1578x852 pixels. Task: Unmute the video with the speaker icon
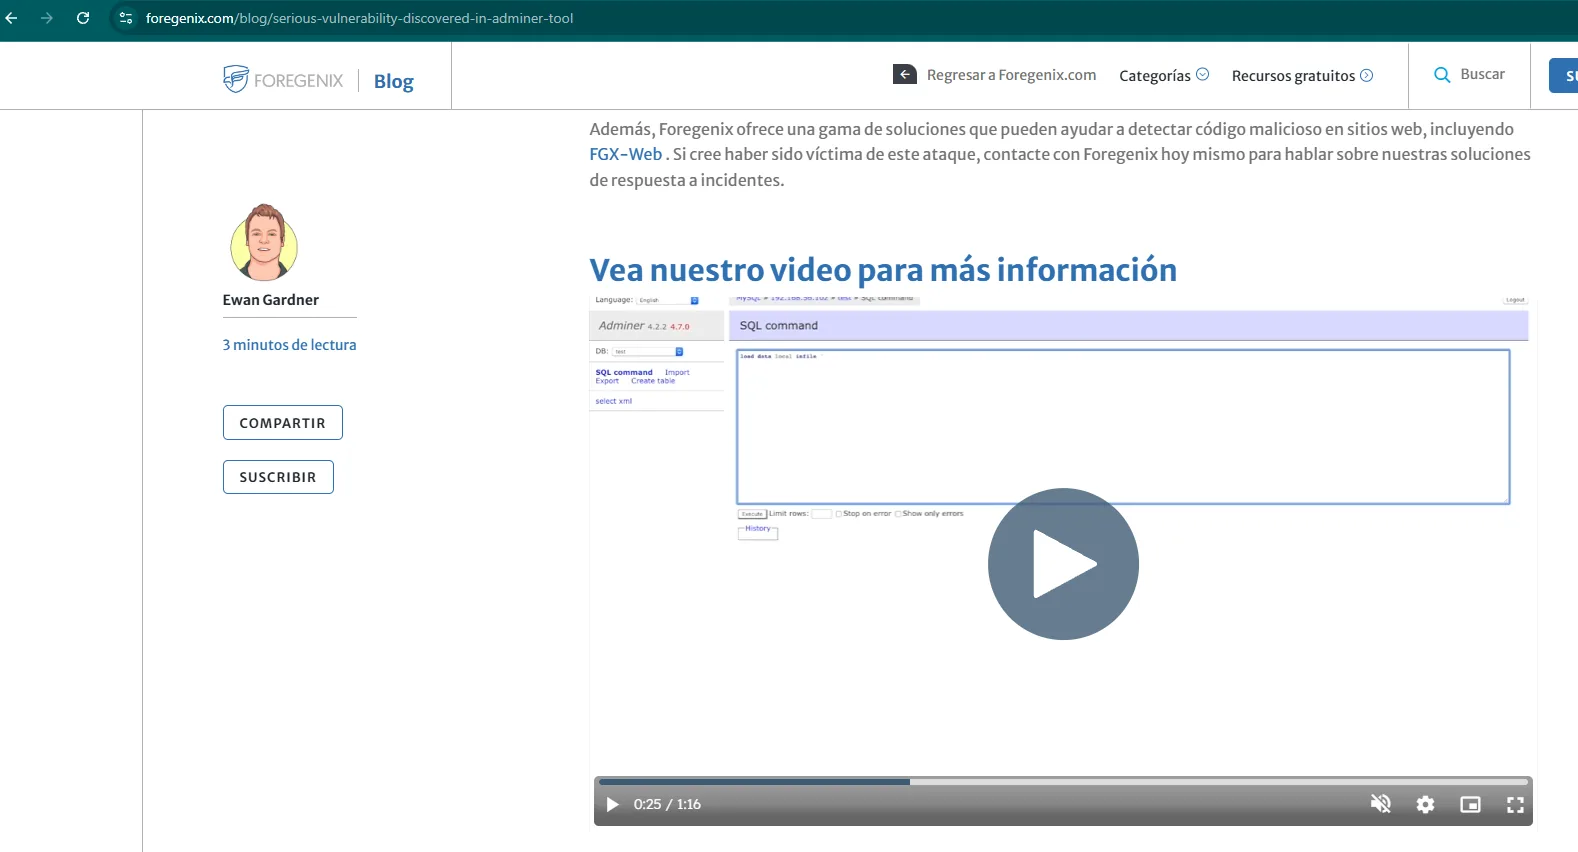pyautogui.click(x=1381, y=804)
